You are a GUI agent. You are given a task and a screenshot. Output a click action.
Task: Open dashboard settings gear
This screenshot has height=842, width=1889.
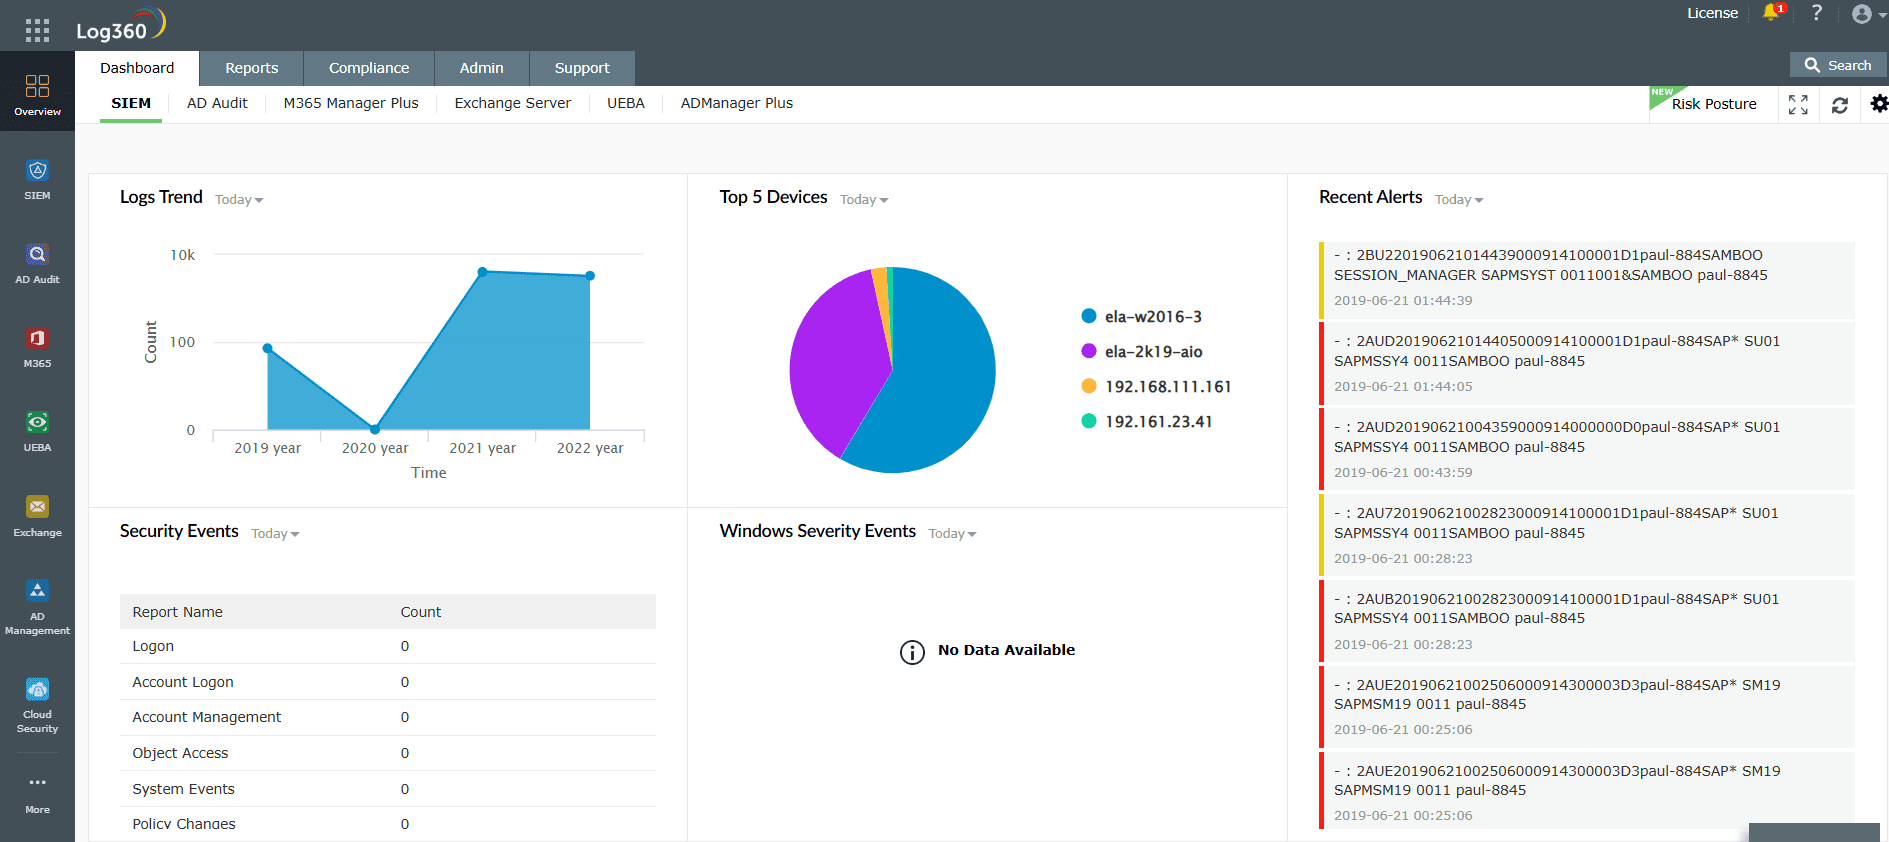click(x=1879, y=104)
